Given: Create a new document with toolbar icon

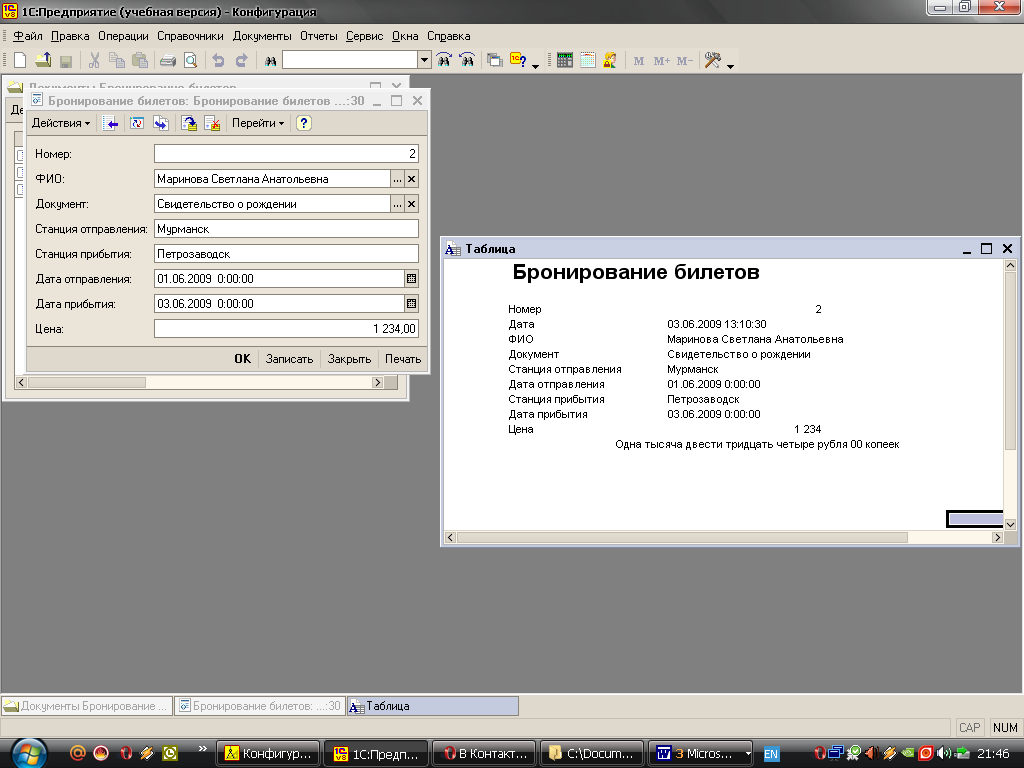Looking at the screenshot, I should pyautogui.click(x=20, y=61).
